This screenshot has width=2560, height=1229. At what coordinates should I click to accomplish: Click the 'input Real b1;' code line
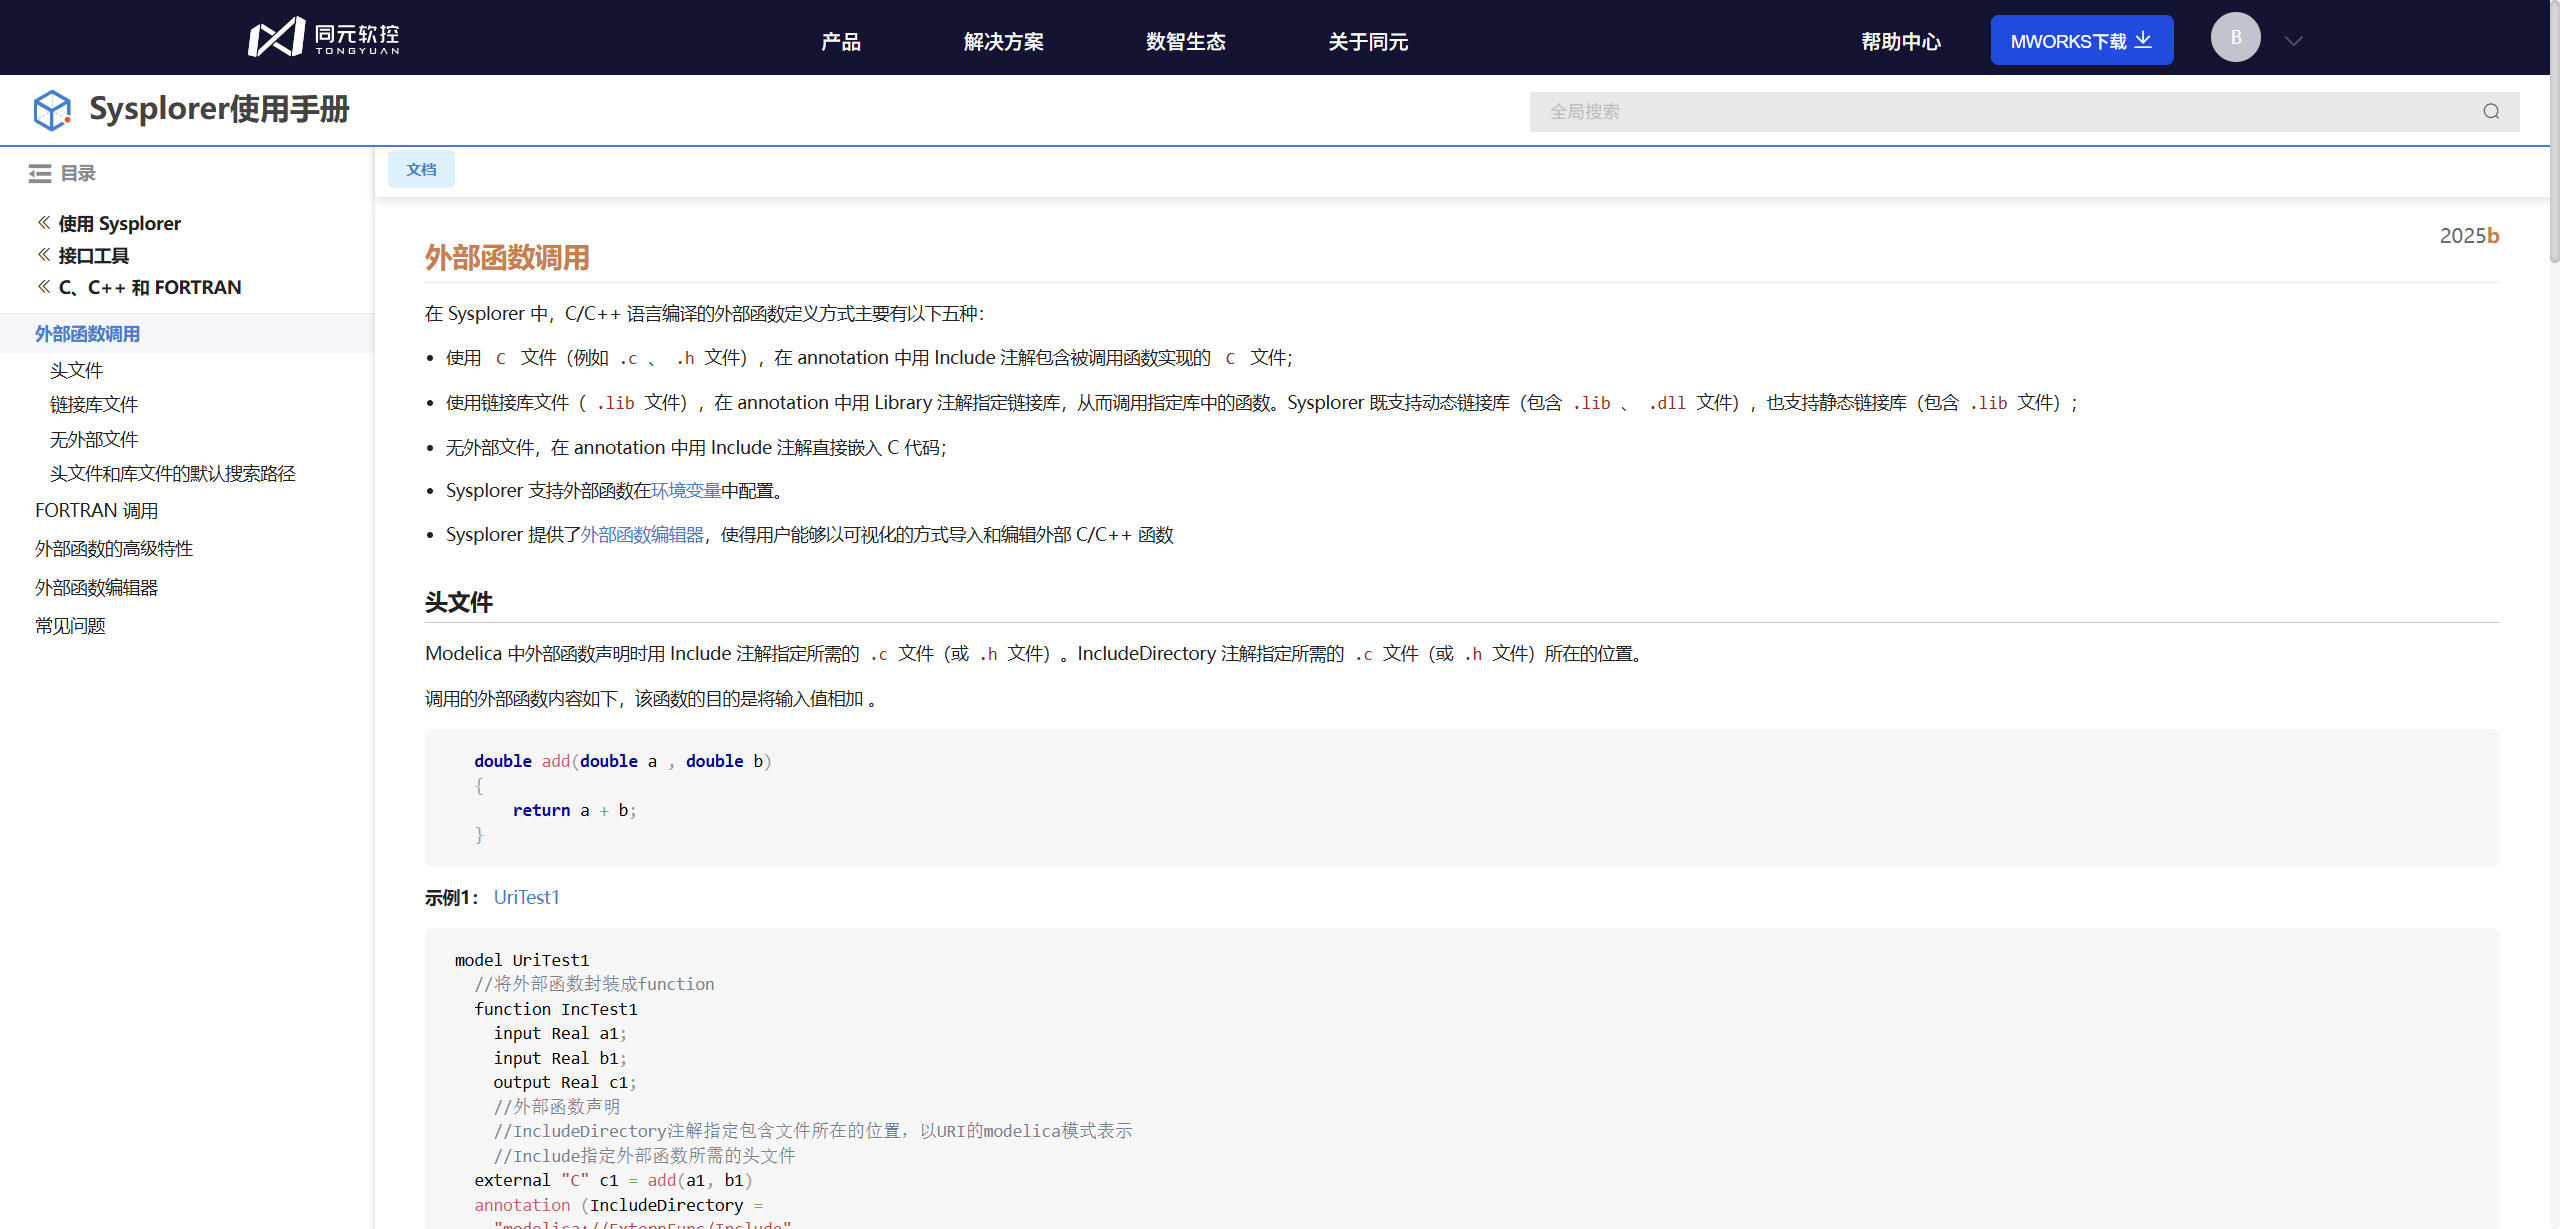(x=560, y=1058)
